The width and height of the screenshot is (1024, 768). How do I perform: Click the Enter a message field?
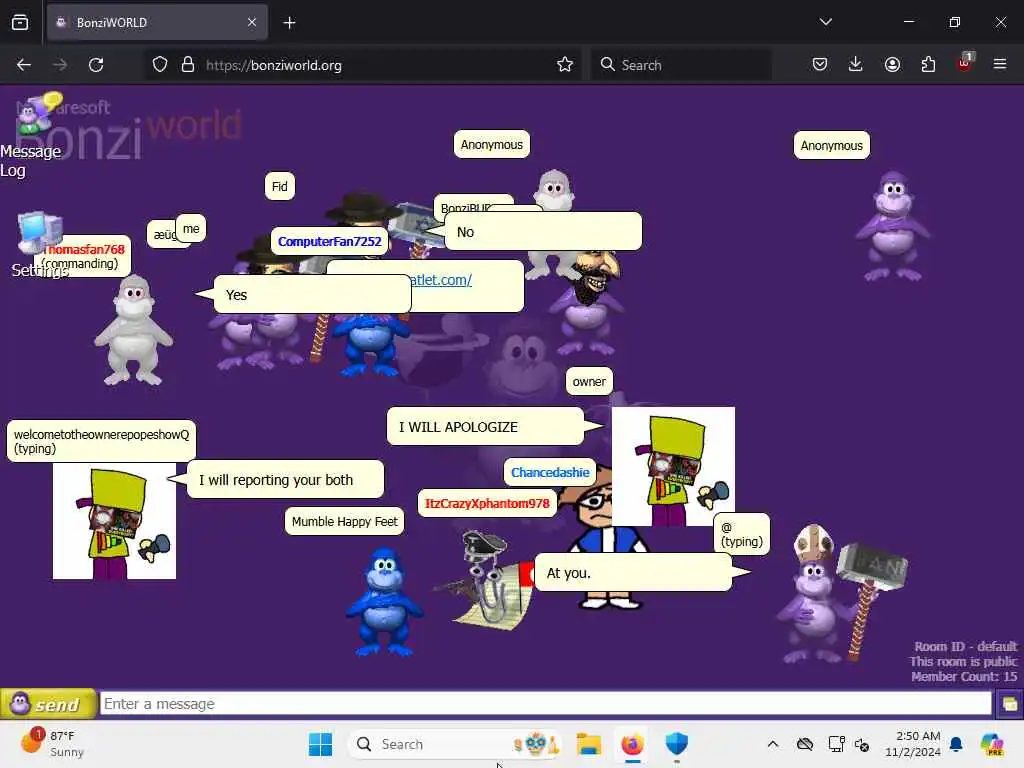pos(545,703)
